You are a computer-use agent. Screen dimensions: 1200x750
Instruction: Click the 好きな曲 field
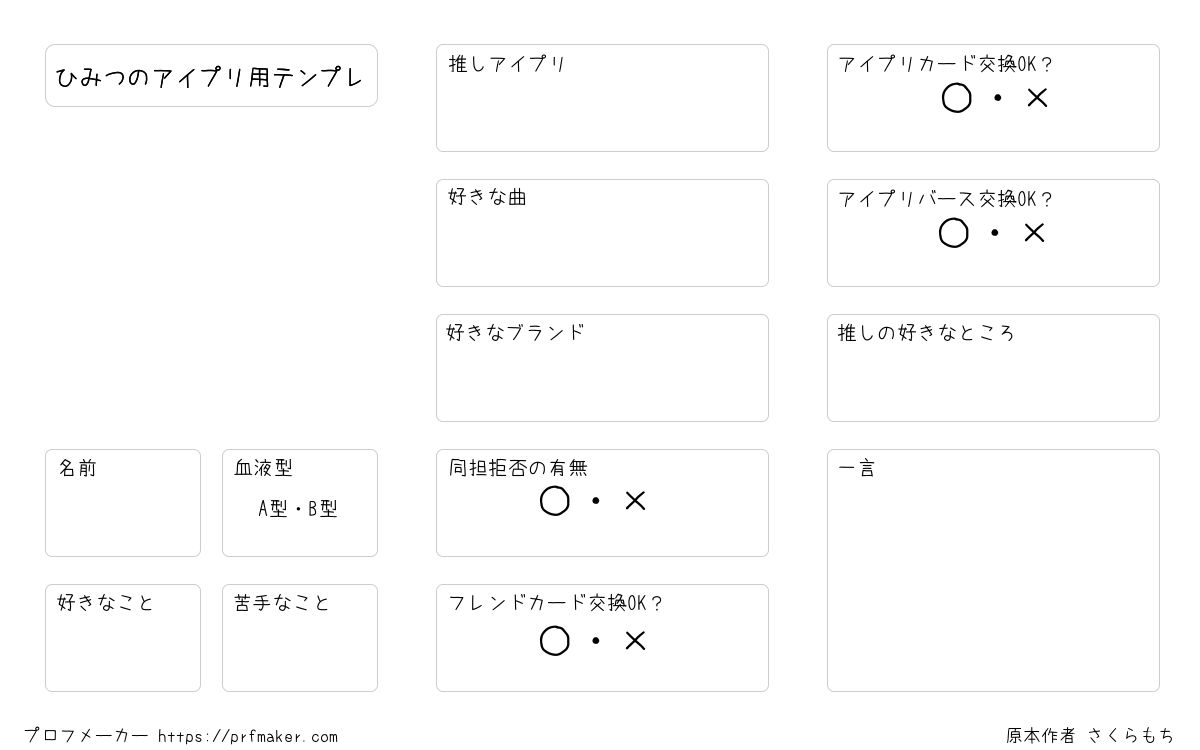602,233
